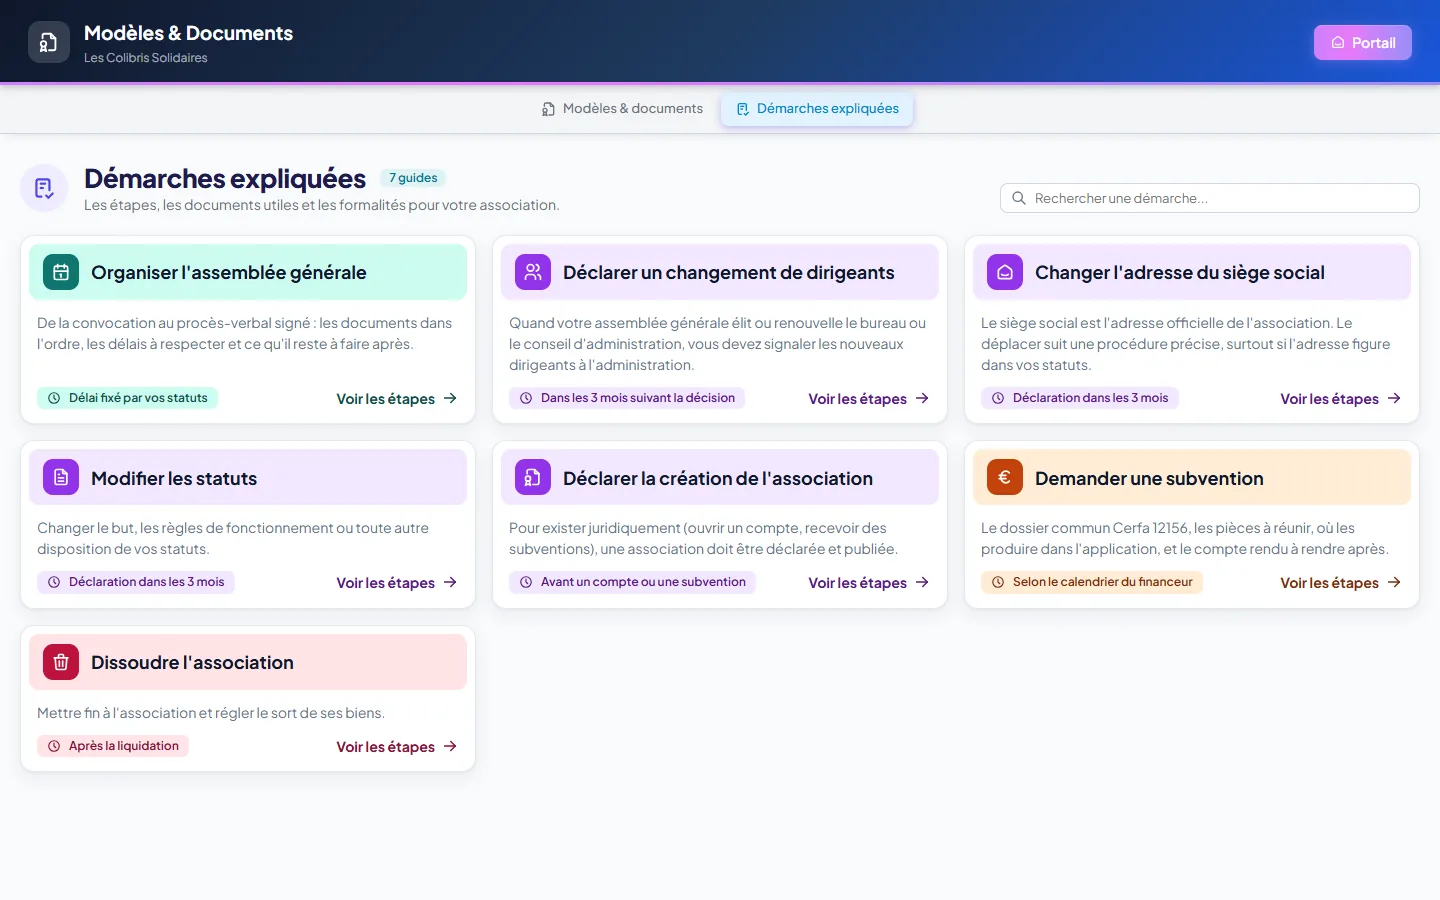
Task: Click the Délai fixé par vos statuts badge
Action: pos(127,398)
